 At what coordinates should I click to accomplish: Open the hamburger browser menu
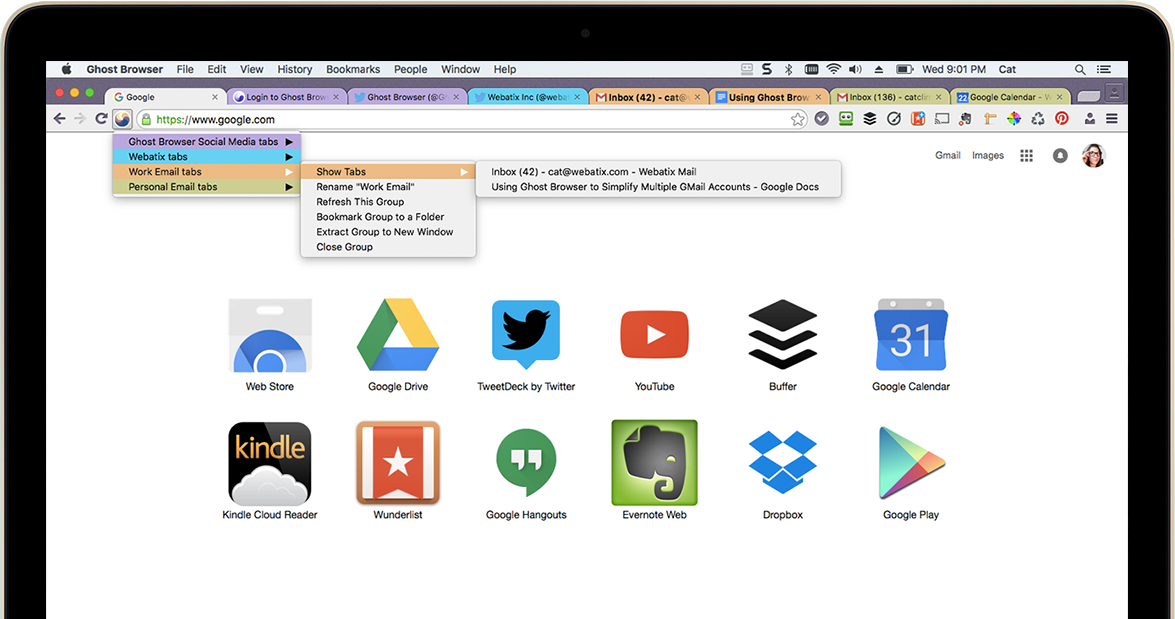click(1112, 119)
